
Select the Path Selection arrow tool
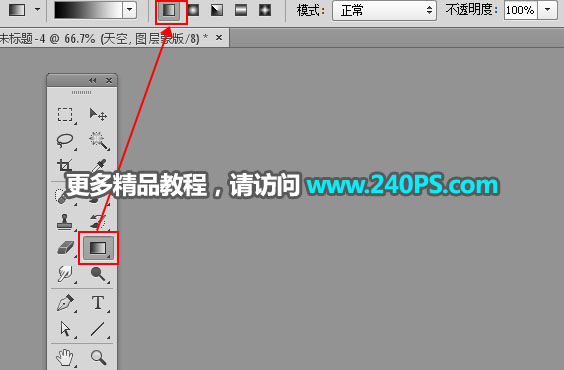[65, 329]
